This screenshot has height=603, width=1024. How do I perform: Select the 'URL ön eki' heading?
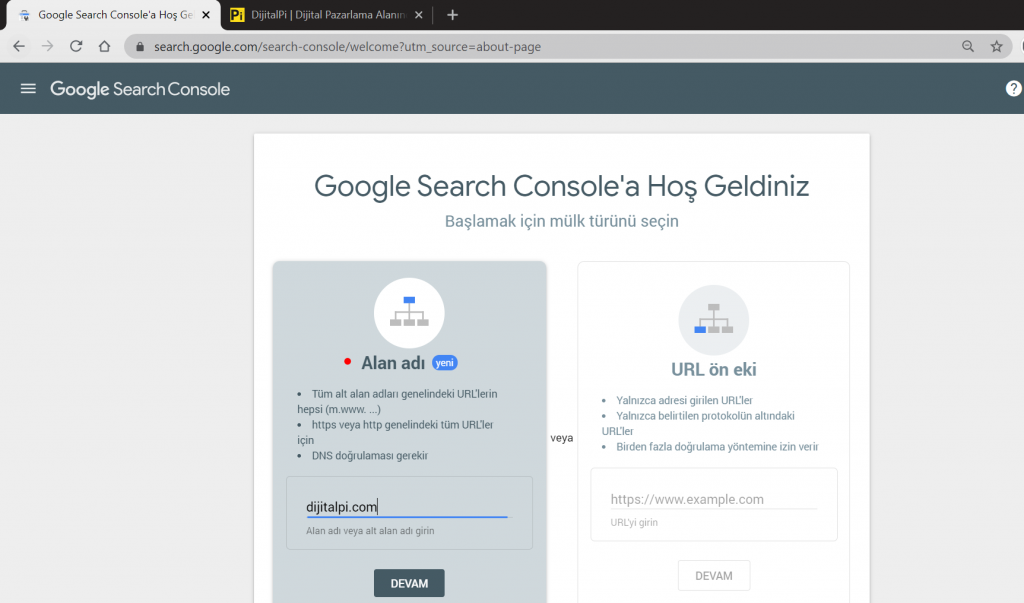coord(714,369)
